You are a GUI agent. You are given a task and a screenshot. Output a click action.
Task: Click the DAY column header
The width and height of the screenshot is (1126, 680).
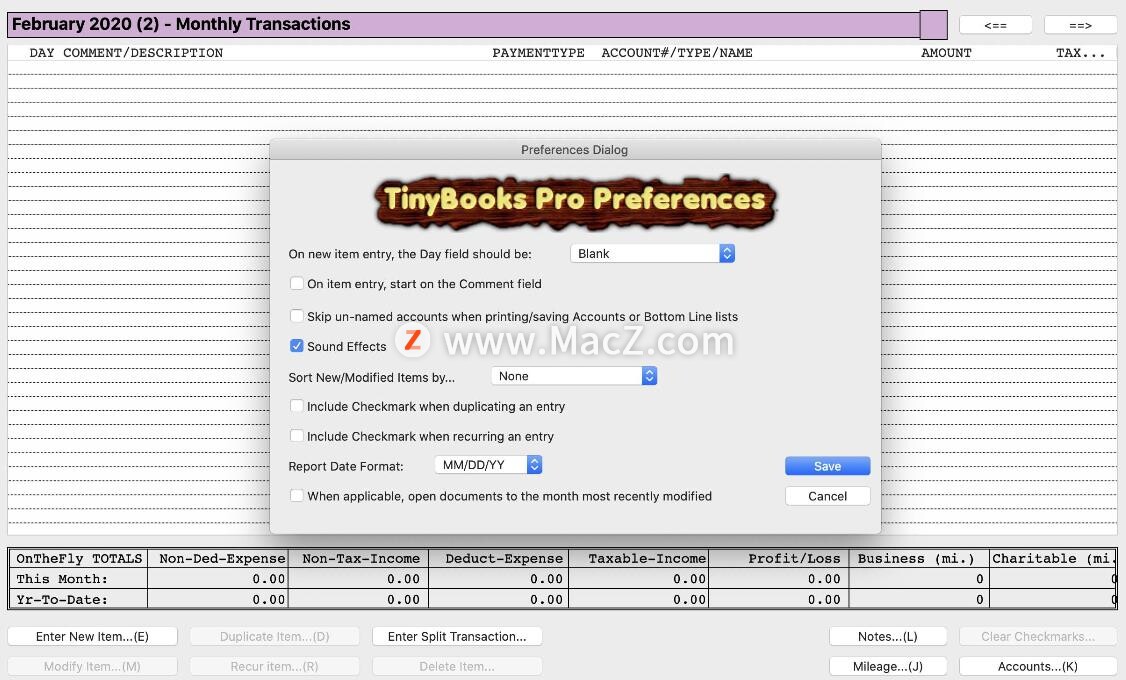click(42, 52)
